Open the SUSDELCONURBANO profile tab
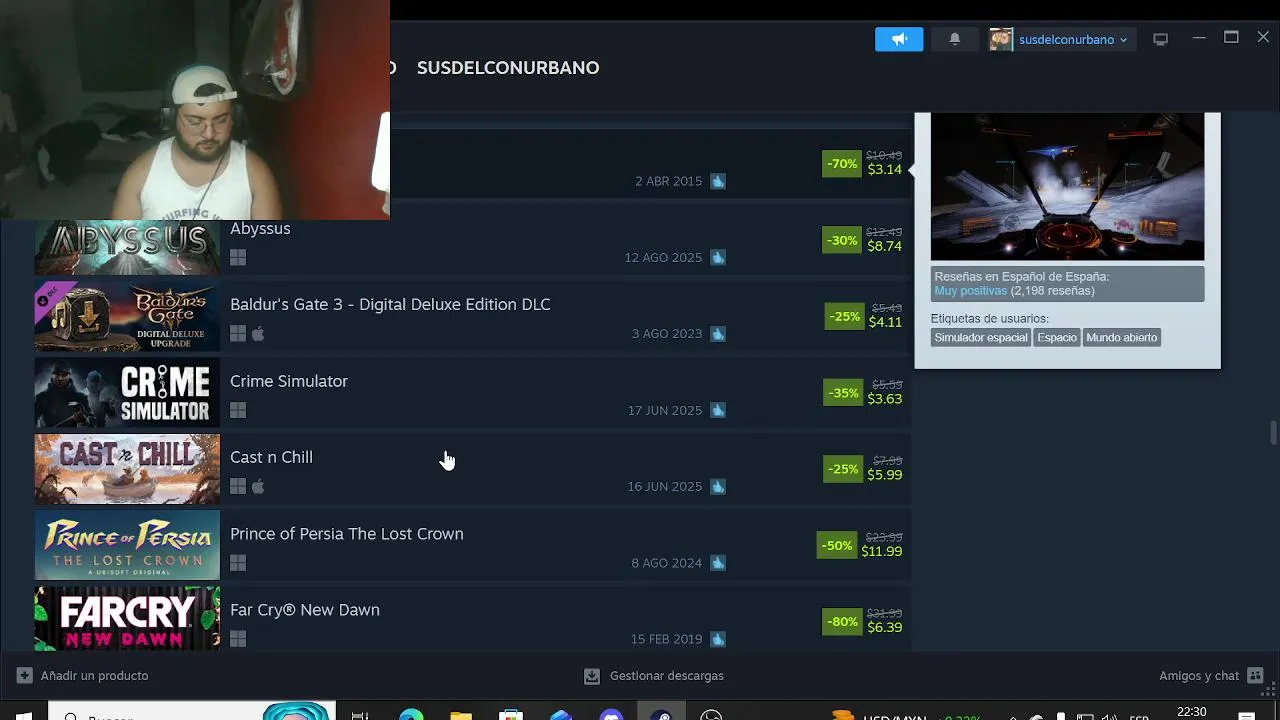The image size is (1280, 720). point(508,68)
